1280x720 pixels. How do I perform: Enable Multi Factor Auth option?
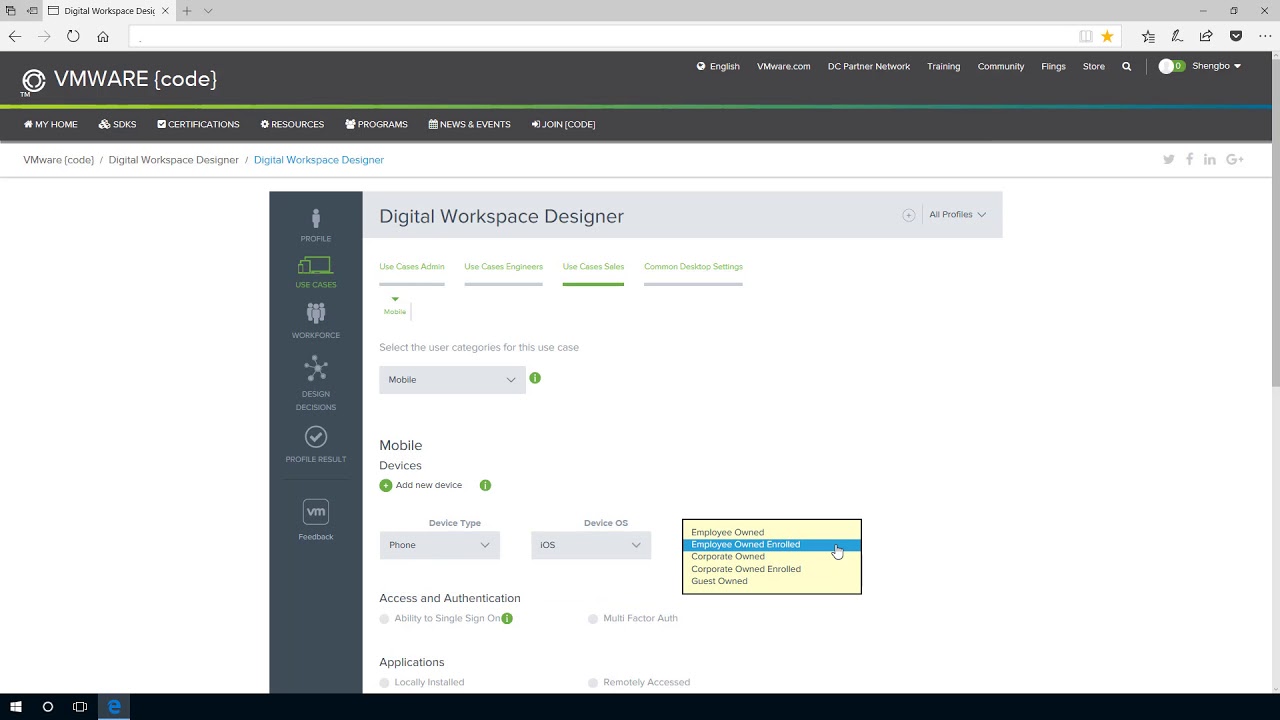(594, 619)
